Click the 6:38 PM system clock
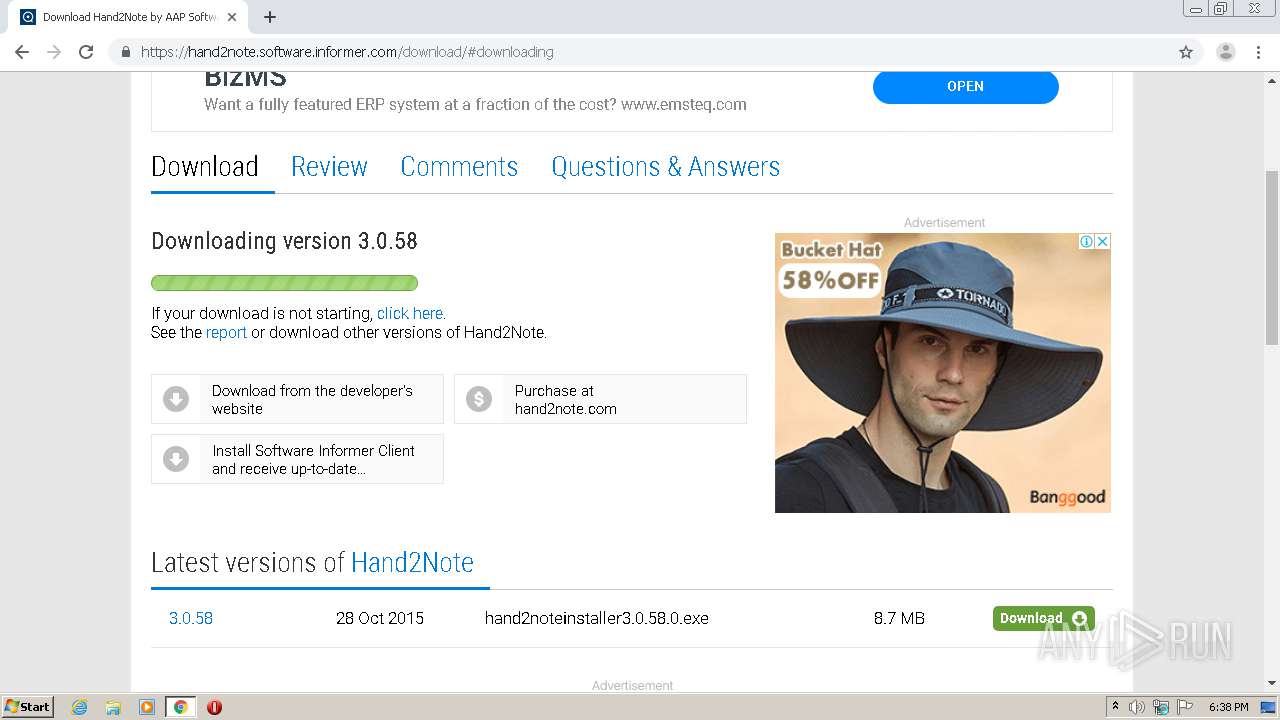This screenshot has width=1280, height=720. (x=1228, y=707)
